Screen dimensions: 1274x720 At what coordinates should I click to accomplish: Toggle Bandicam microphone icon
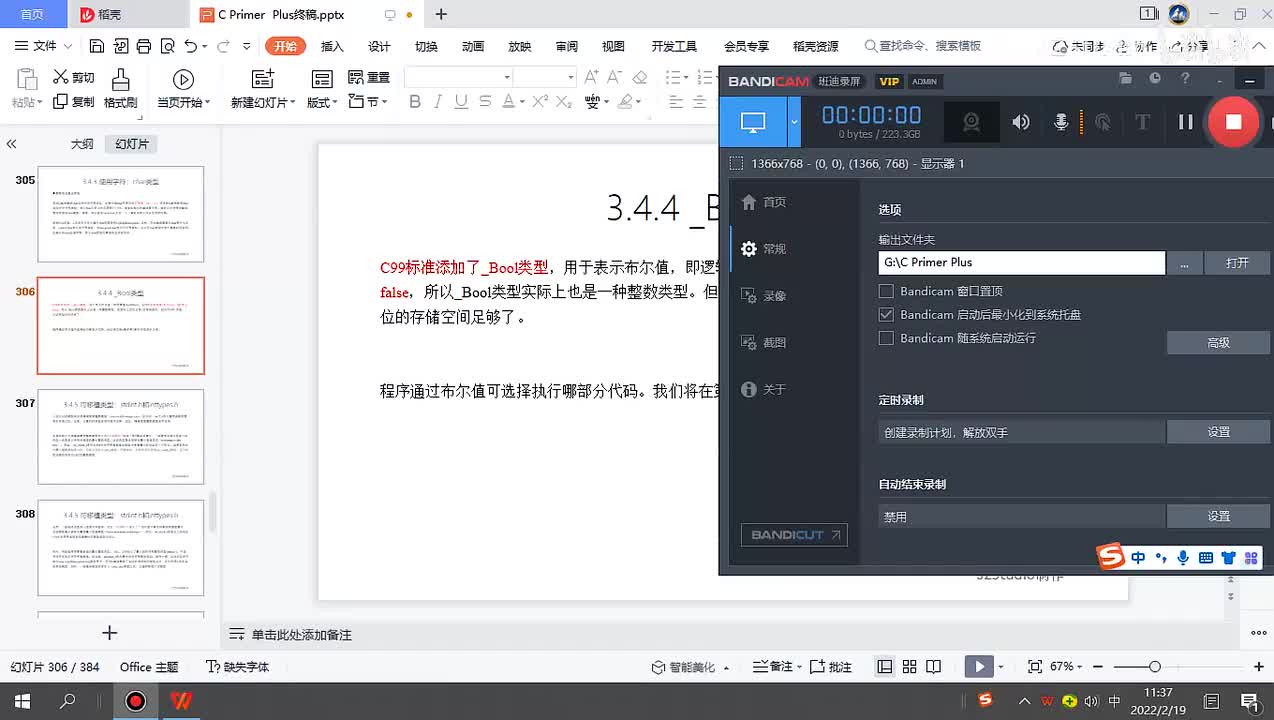click(x=1061, y=122)
